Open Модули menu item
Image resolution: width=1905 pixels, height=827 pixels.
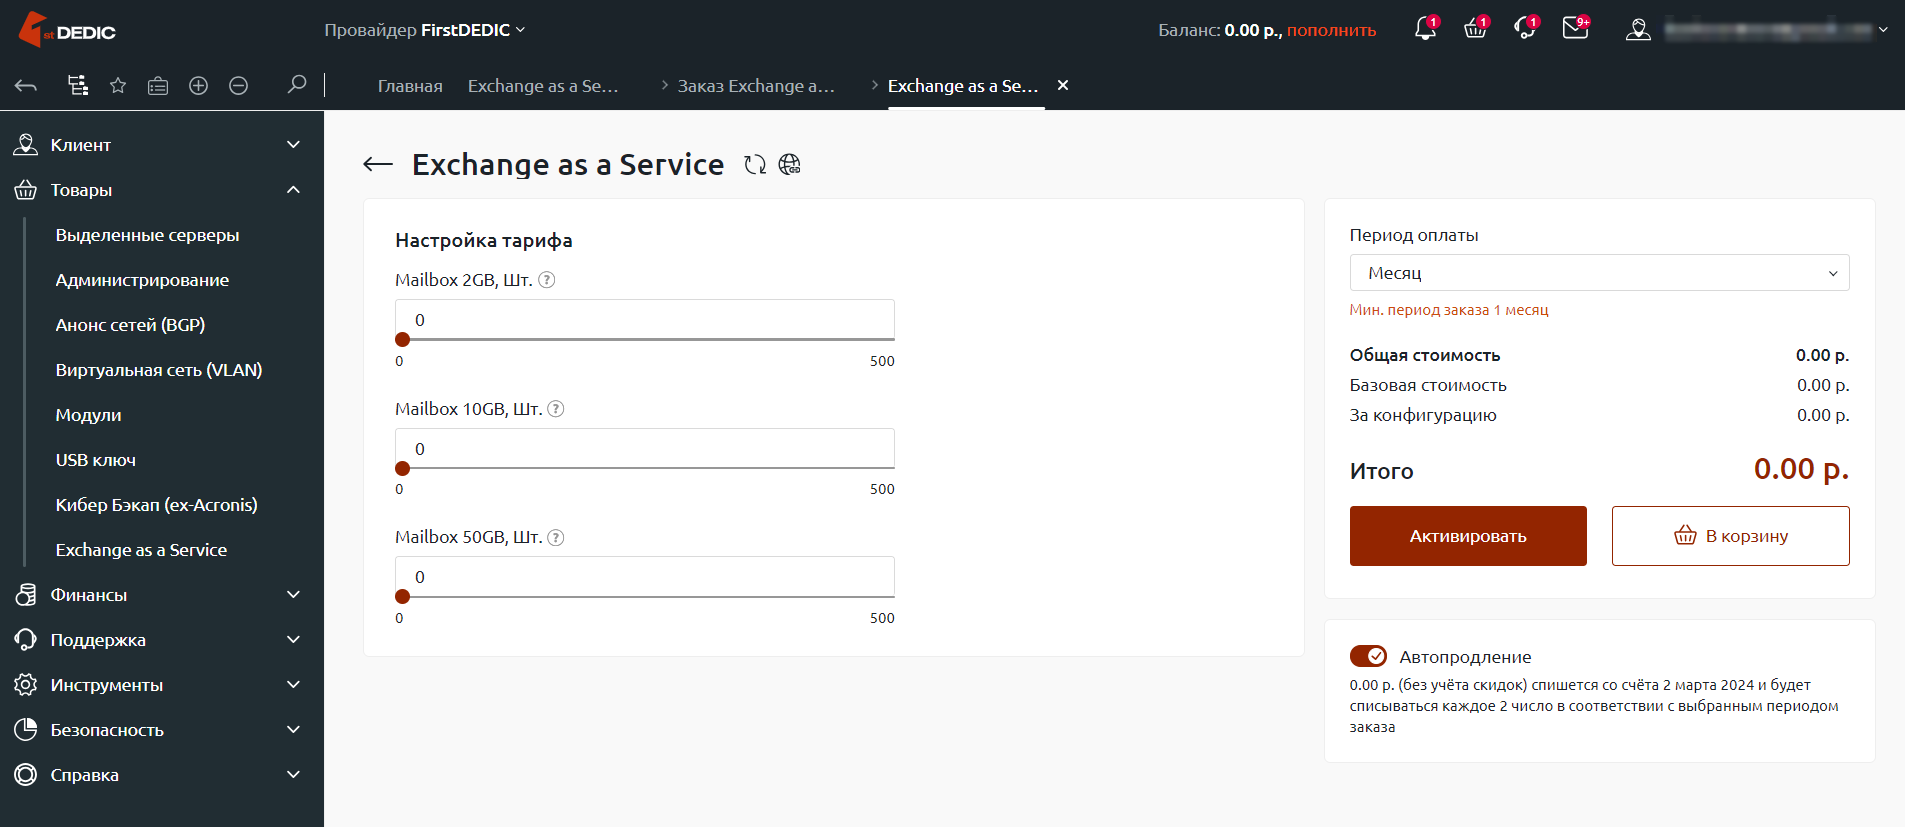[88, 415]
